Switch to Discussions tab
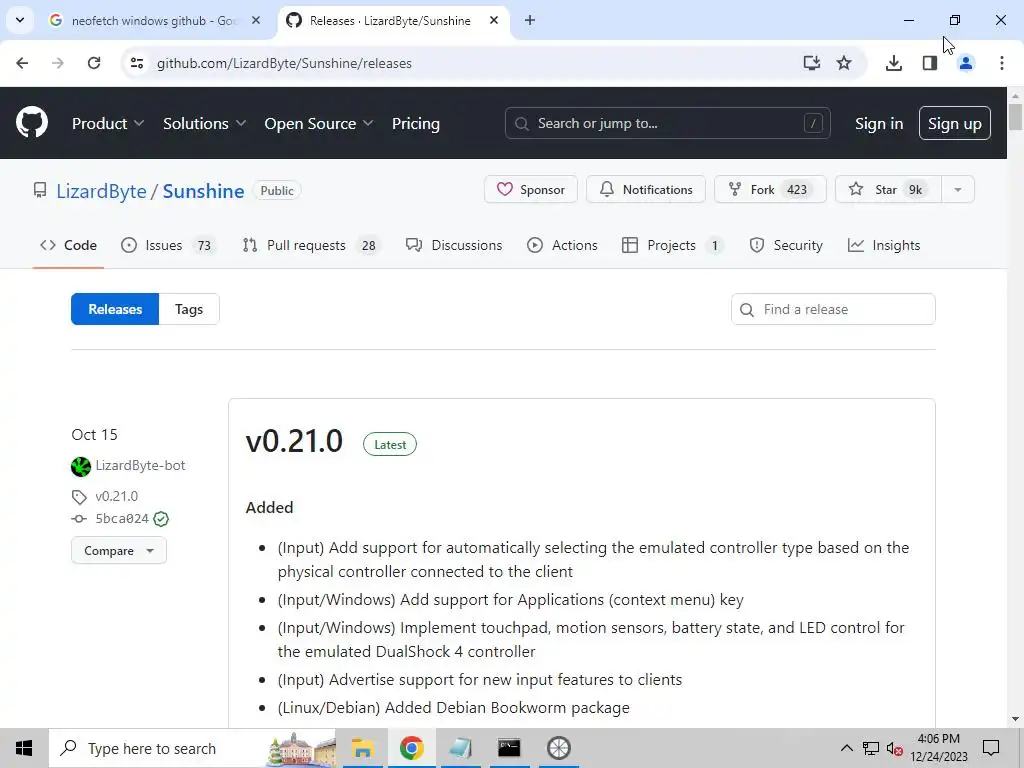 point(454,245)
